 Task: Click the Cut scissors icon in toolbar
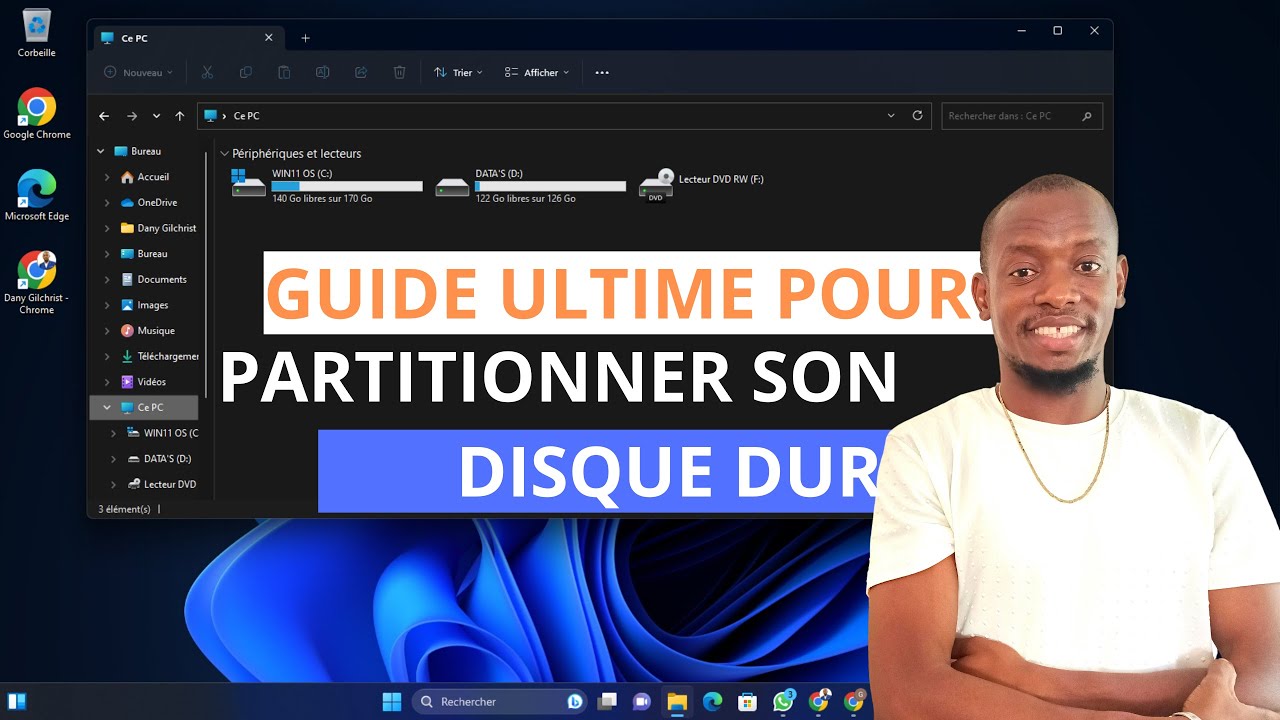207,72
